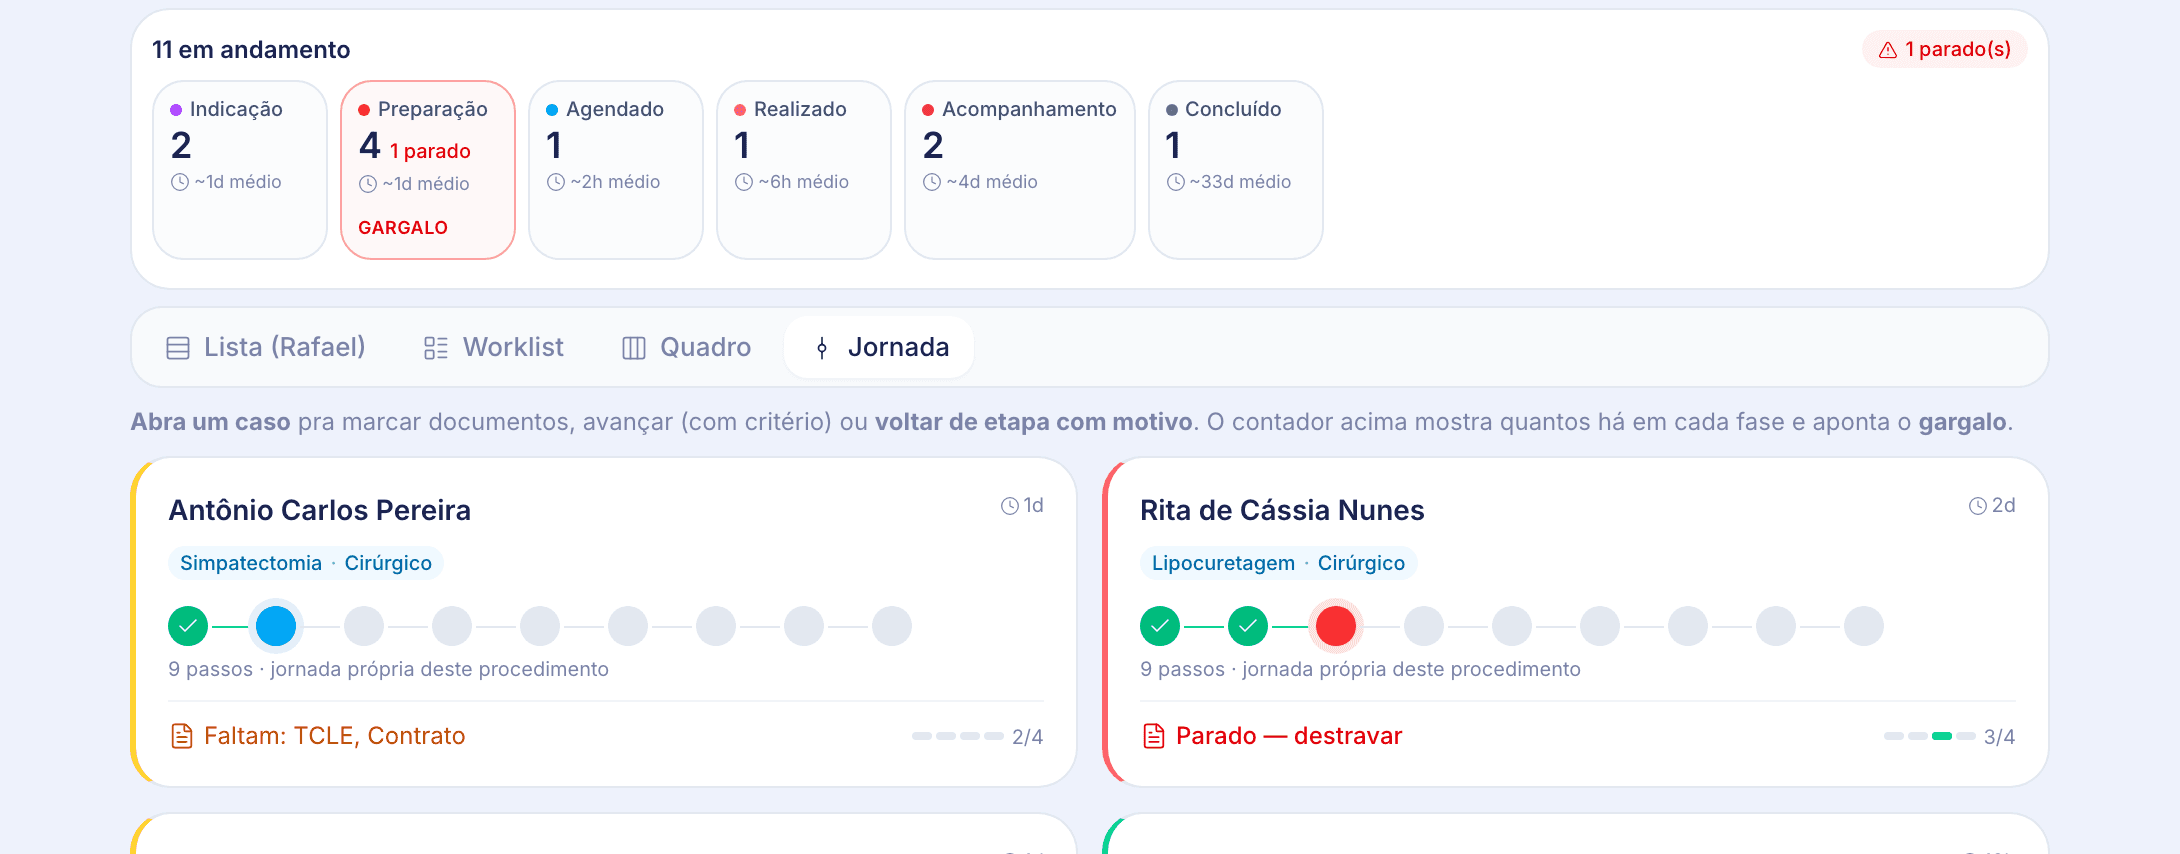The width and height of the screenshot is (2180, 854).
Task: Click 'Parado — destravar' to unblock Rita's case
Action: [x=1289, y=736]
